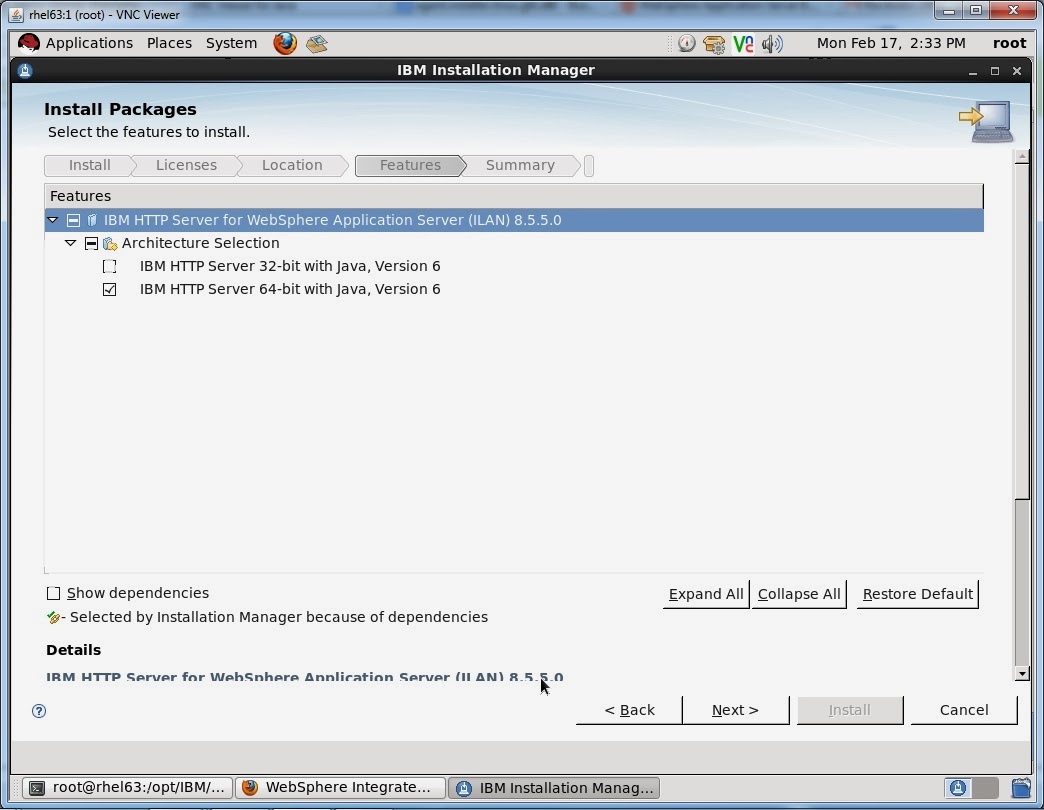Image resolution: width=1044 pixels, height=810 pixels.
Task: Click the help question mark icon
Action: 38,711
